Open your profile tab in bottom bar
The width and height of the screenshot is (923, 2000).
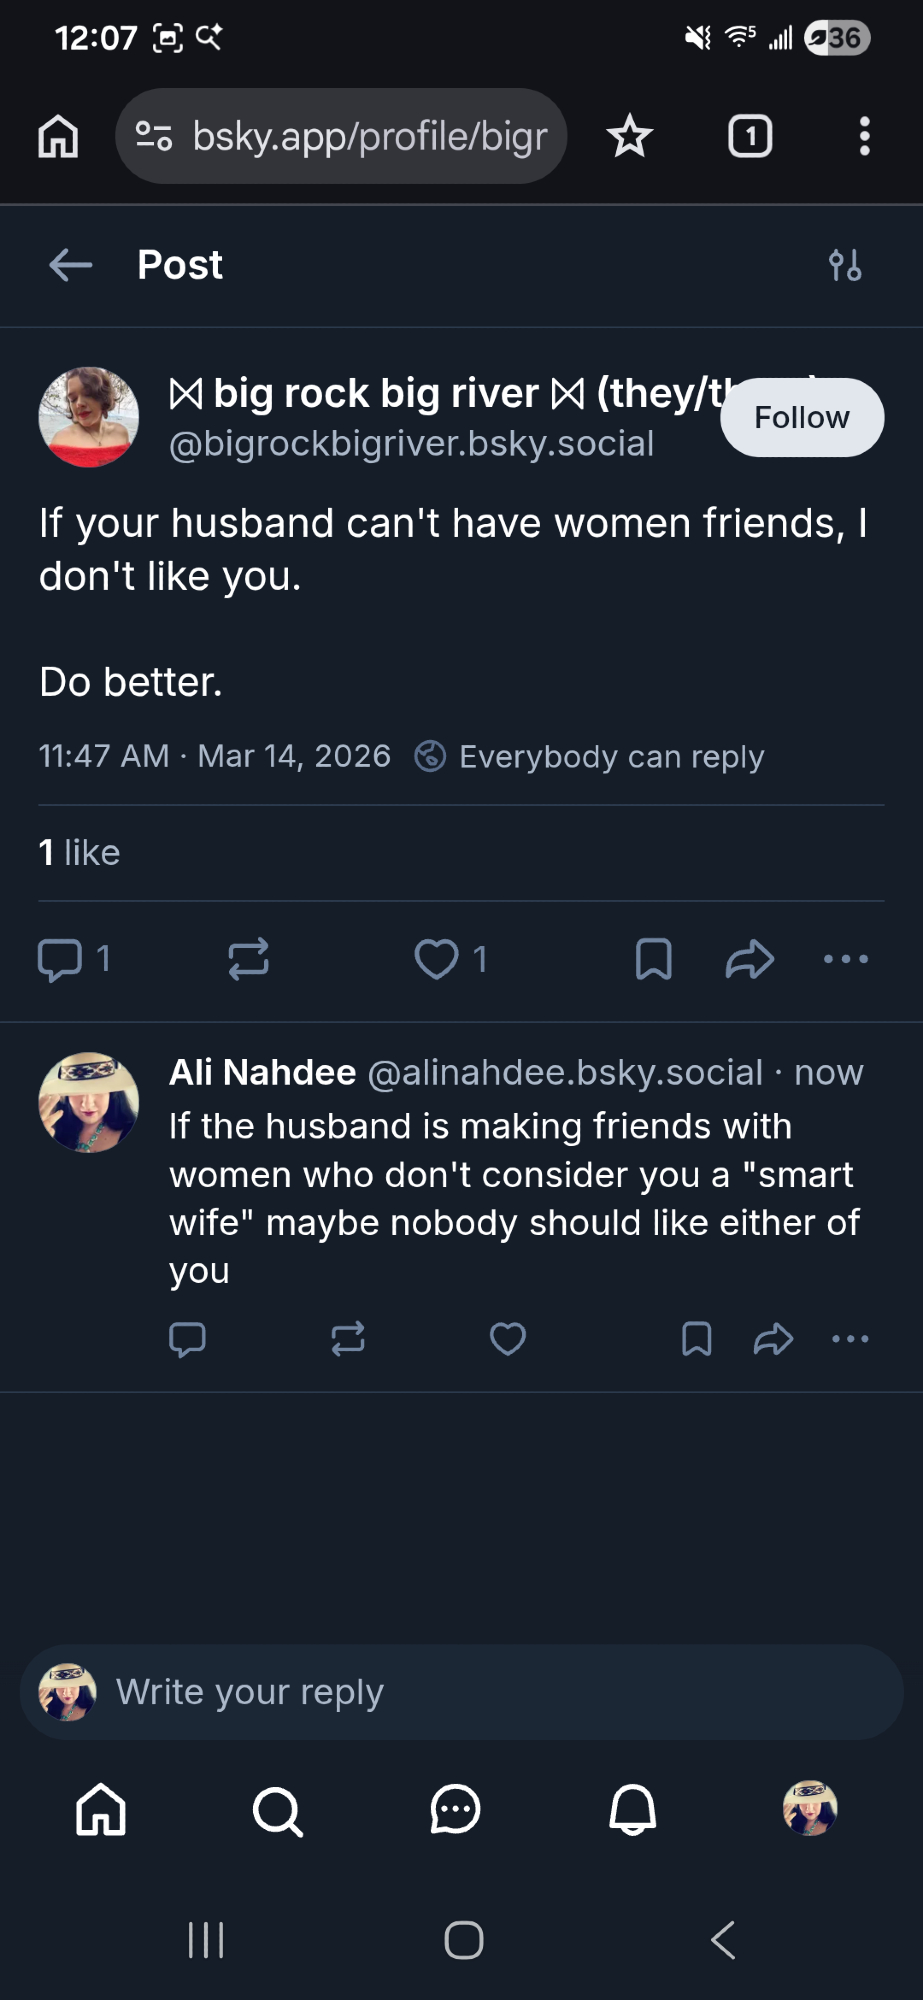[x=809, y=1808]
